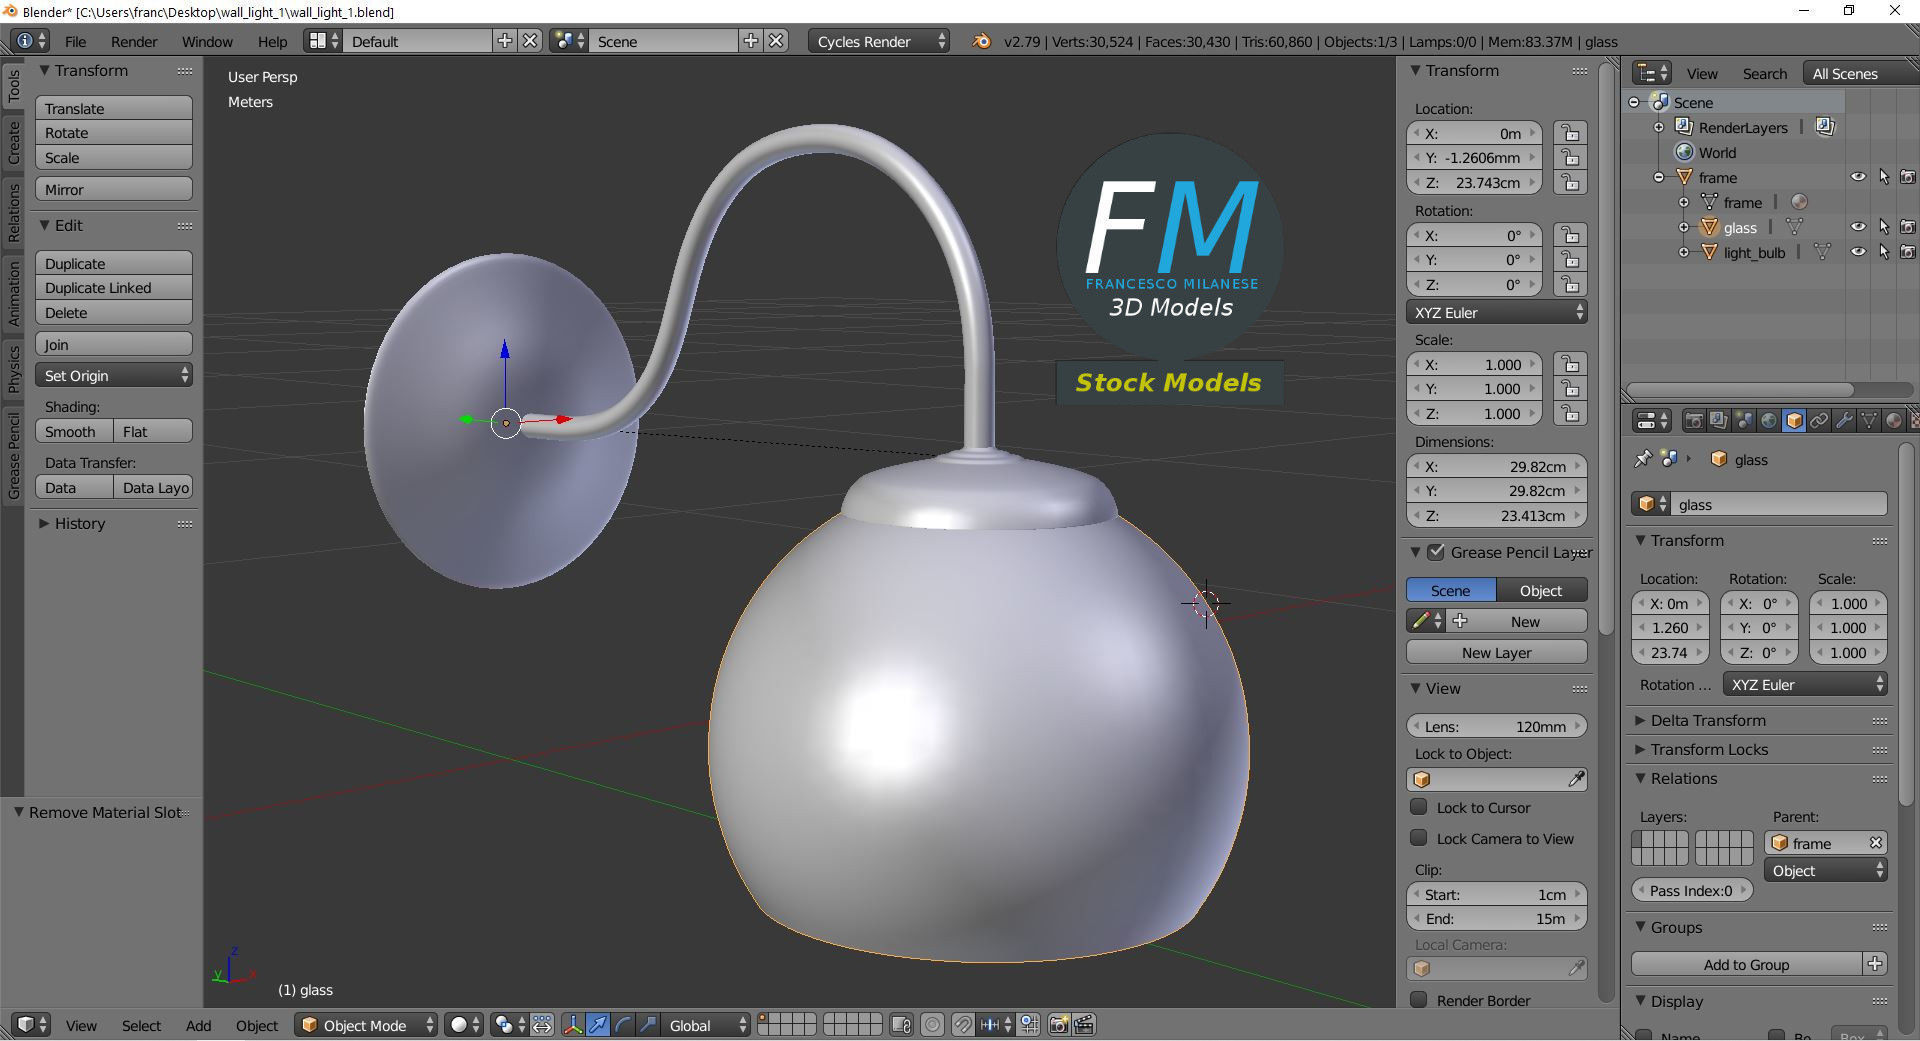The height and width of the screenshot is (1041, 1920).
Task: Open the Scene properties tab icon
Action: [x=1743, y=421]
